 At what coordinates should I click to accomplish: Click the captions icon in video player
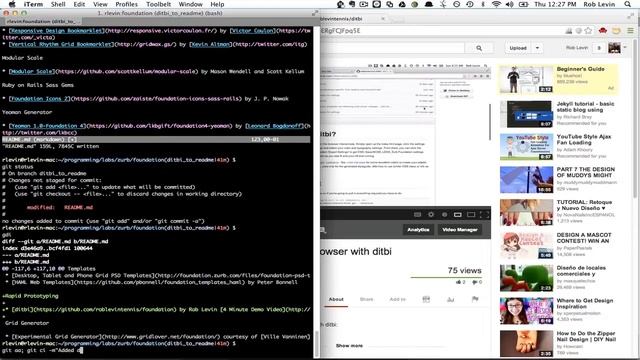tap(418, 214)
